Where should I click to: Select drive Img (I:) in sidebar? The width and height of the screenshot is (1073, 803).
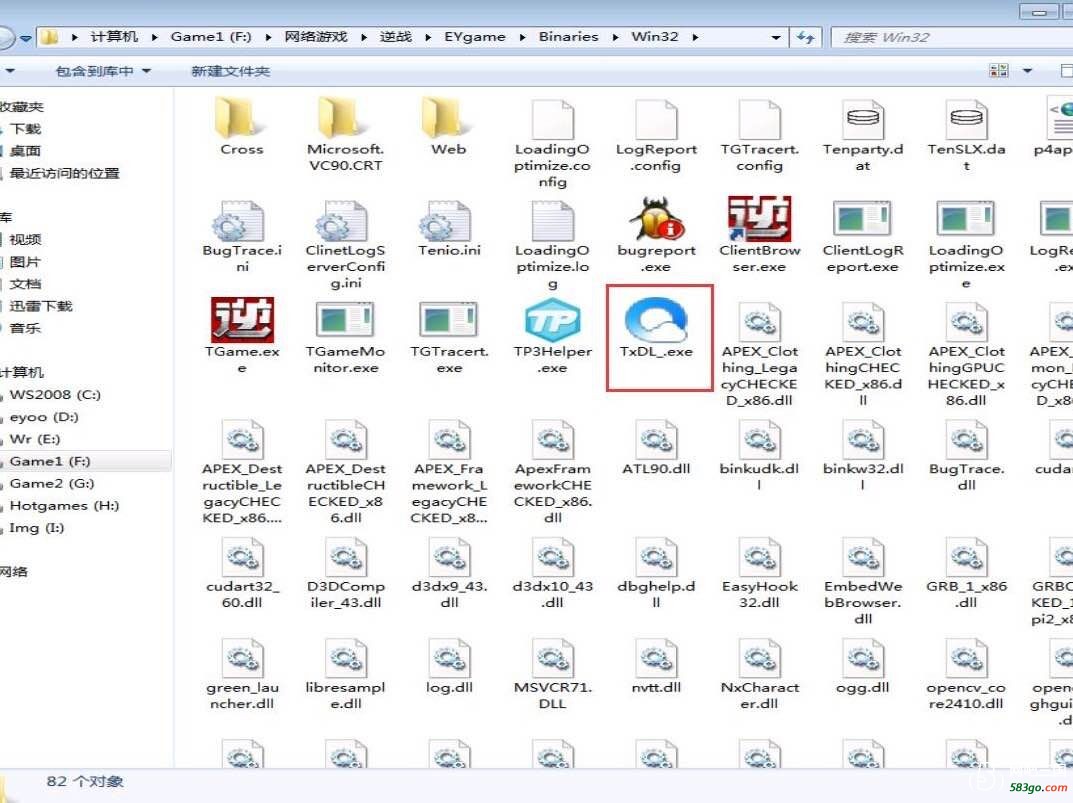[x=37, y=528]
